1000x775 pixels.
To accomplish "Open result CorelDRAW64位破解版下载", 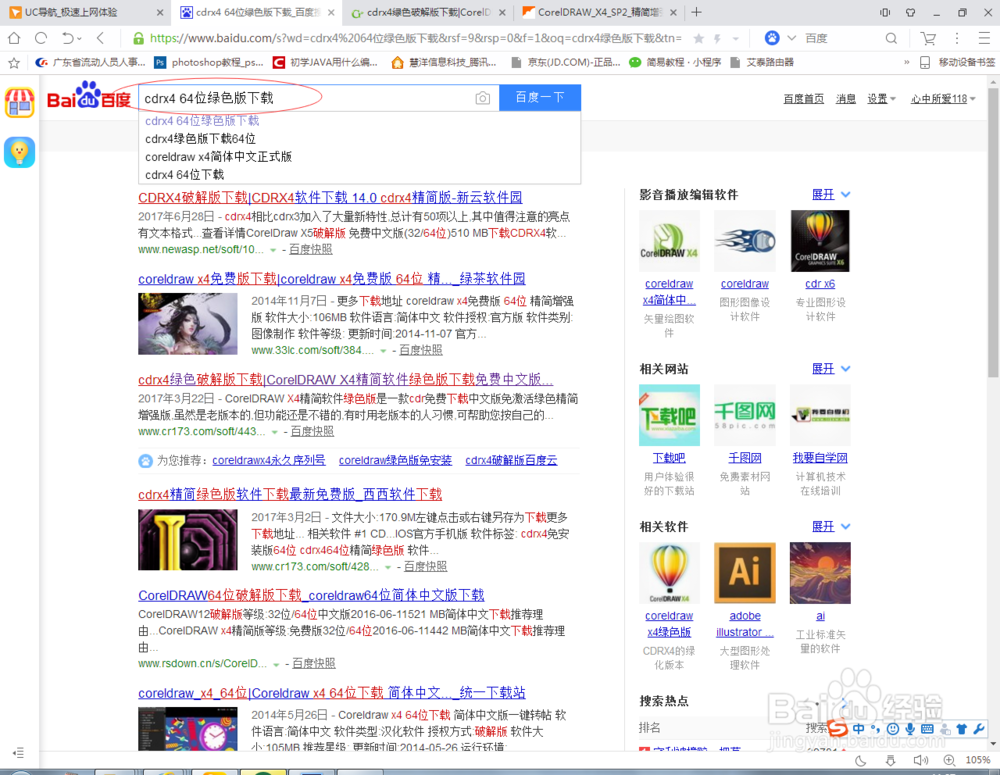I will (311, 595).
